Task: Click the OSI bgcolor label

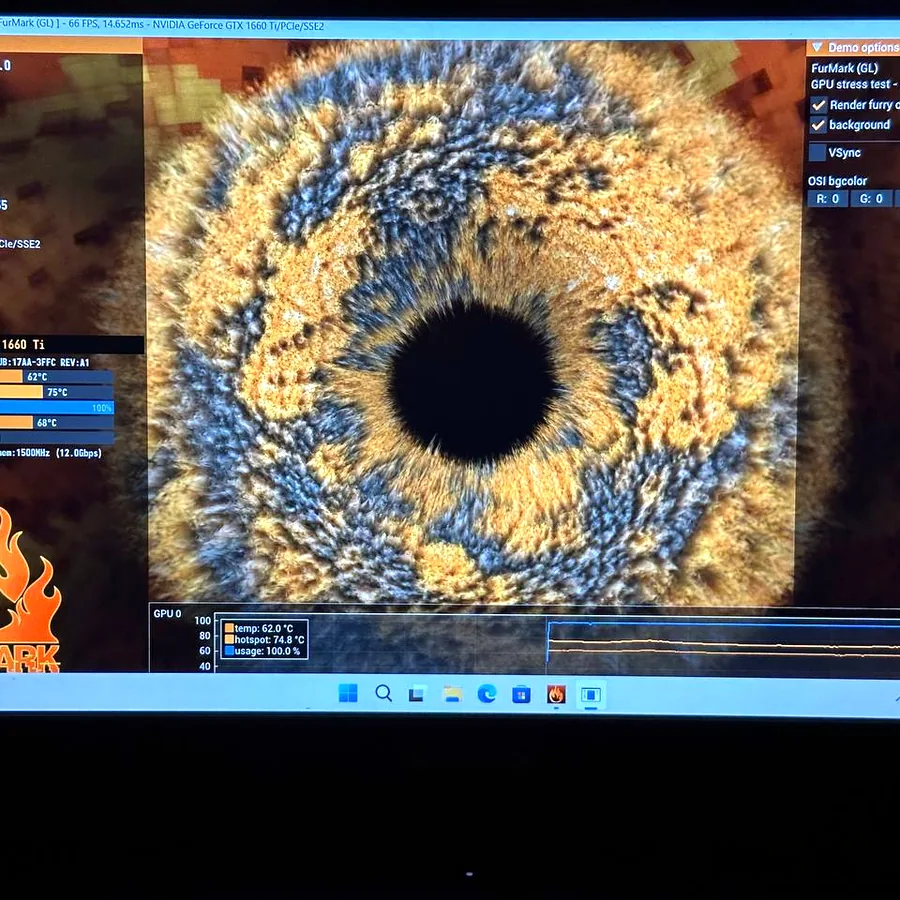Action: [x=837, y=181]
